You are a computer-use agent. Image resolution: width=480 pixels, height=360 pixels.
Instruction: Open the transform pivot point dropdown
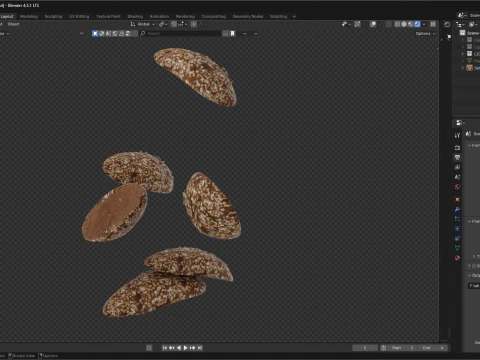pos(163,24)
